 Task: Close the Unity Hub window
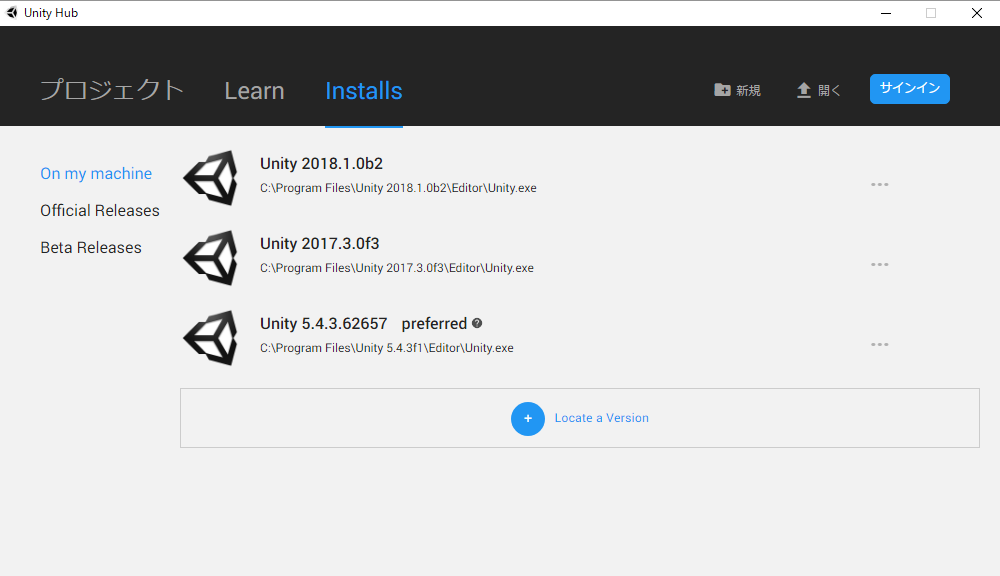[x=976, y=13]
